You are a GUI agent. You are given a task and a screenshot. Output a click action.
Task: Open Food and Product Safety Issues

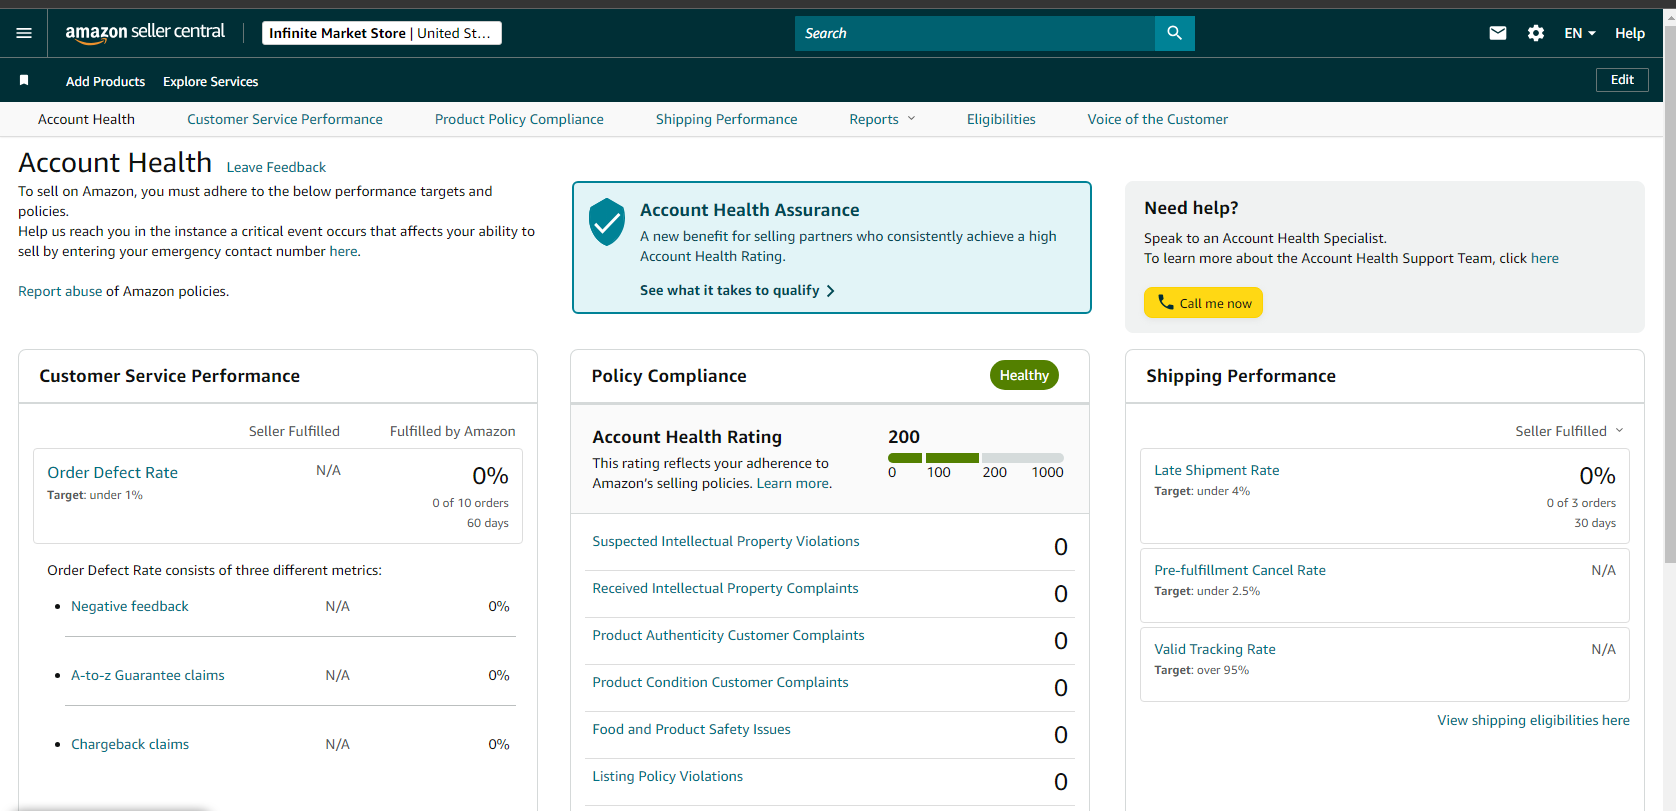[691, 729]
